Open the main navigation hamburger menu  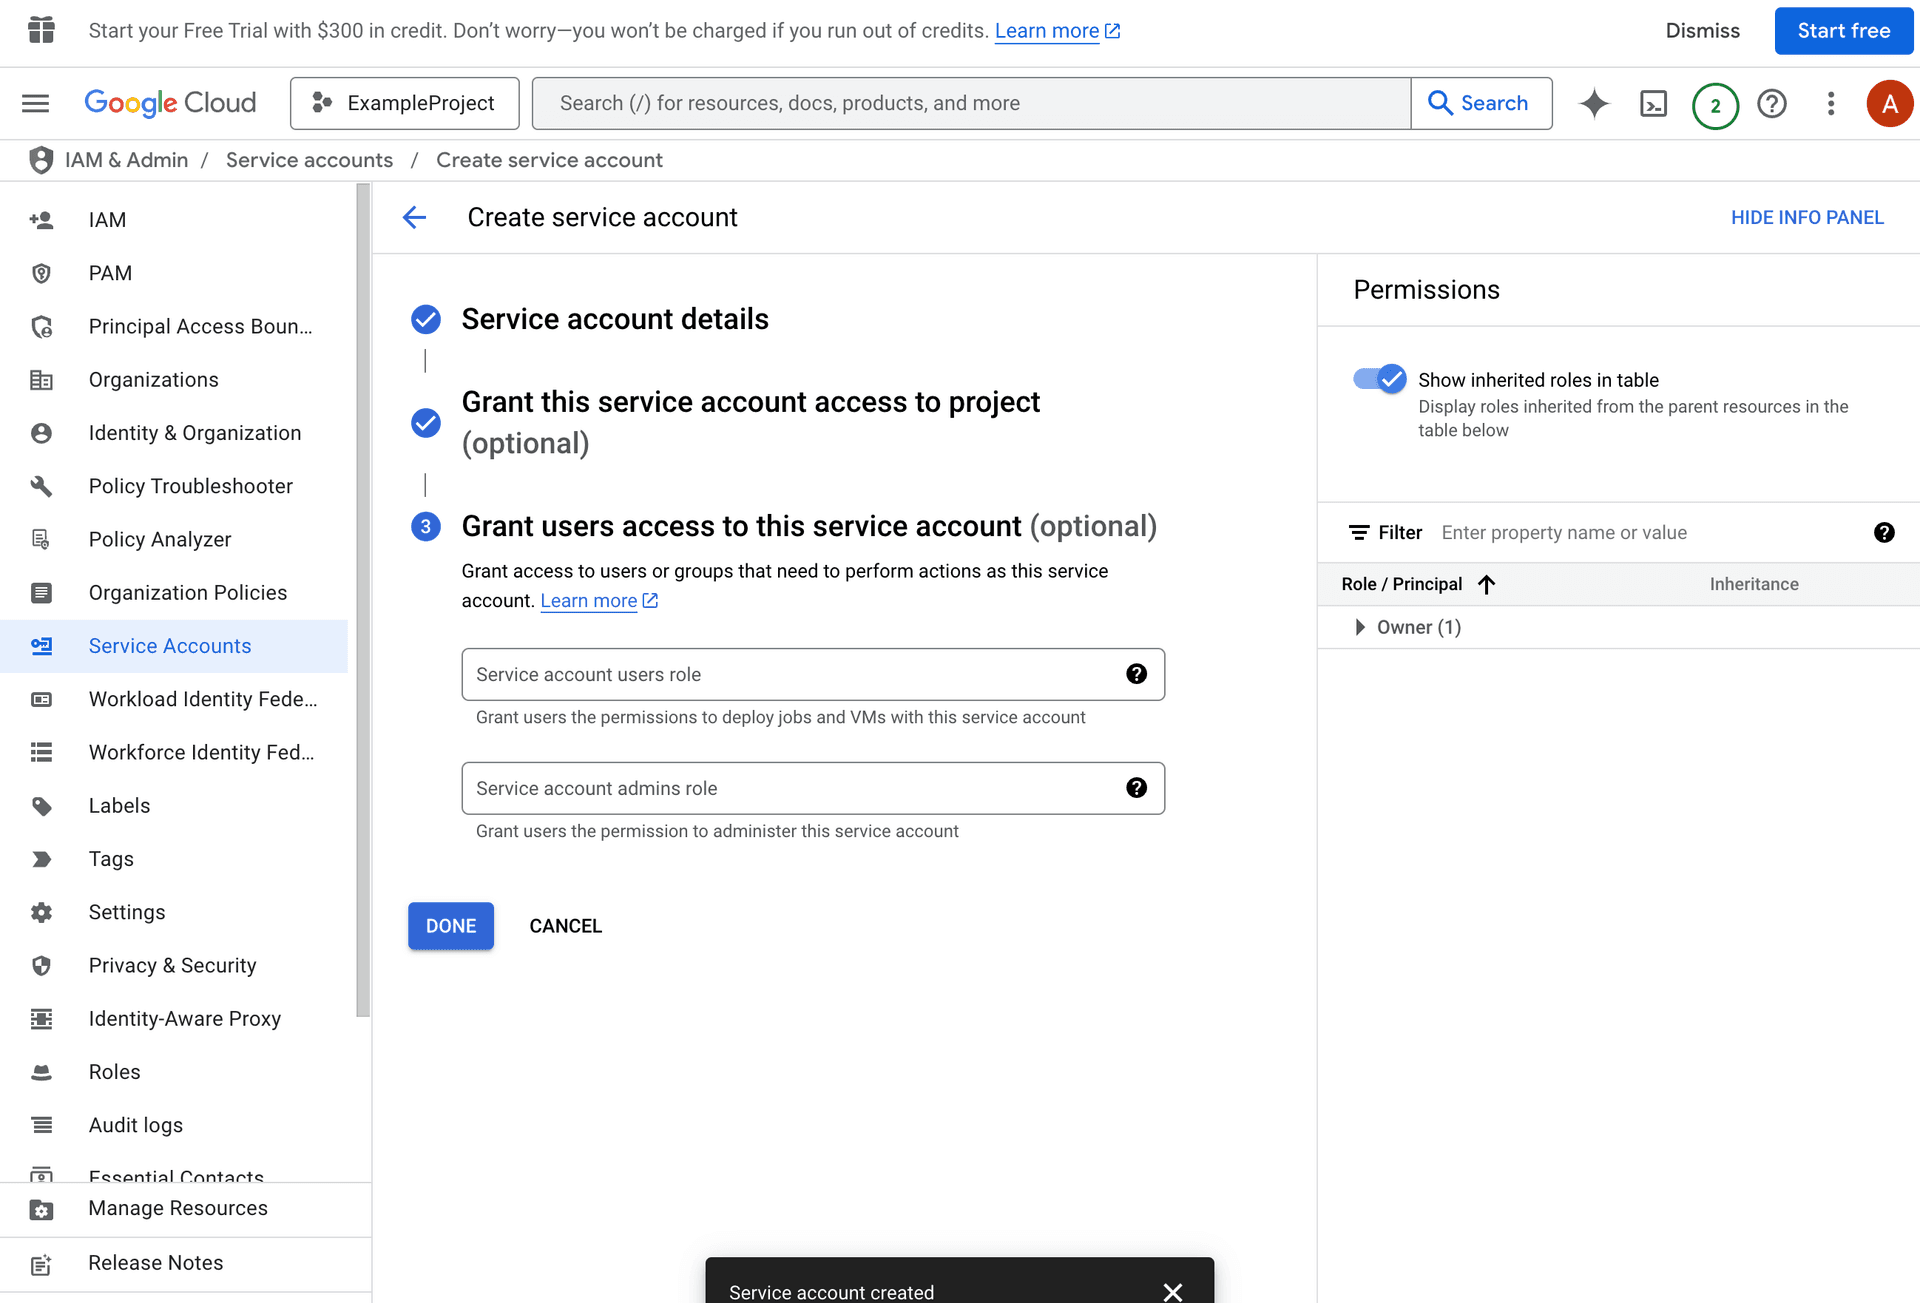[x=36, y=103]
